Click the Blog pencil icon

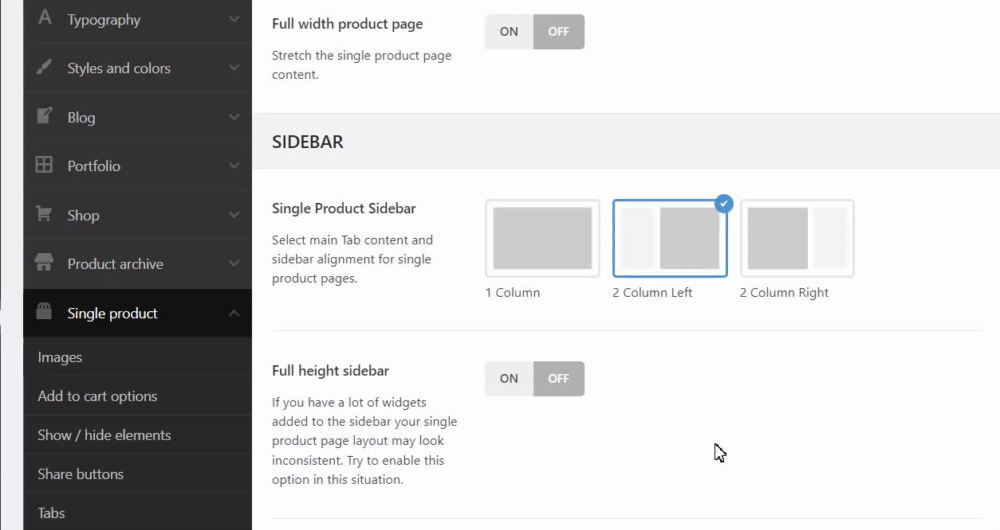coord(44,117)
